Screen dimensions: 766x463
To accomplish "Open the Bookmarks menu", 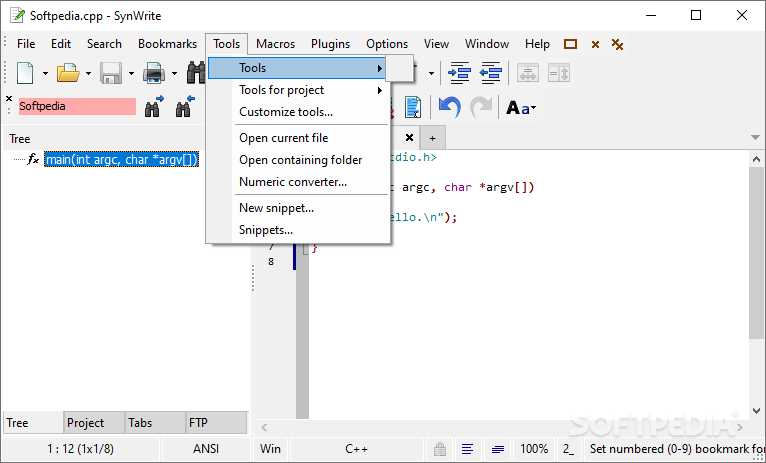I will (x=167, y=44).
